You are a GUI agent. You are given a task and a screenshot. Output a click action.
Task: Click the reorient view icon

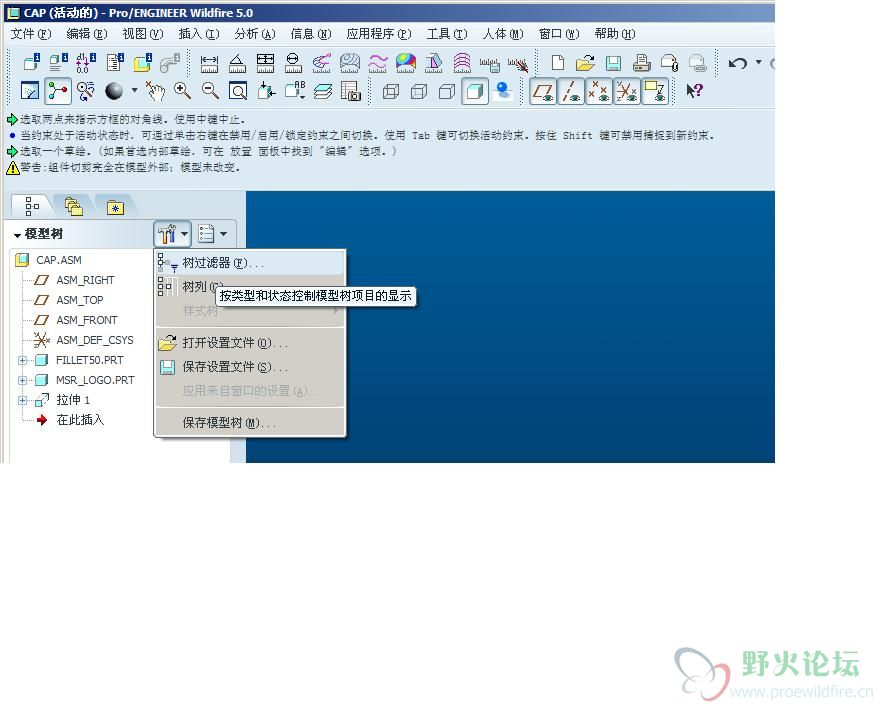coord(266,91)
